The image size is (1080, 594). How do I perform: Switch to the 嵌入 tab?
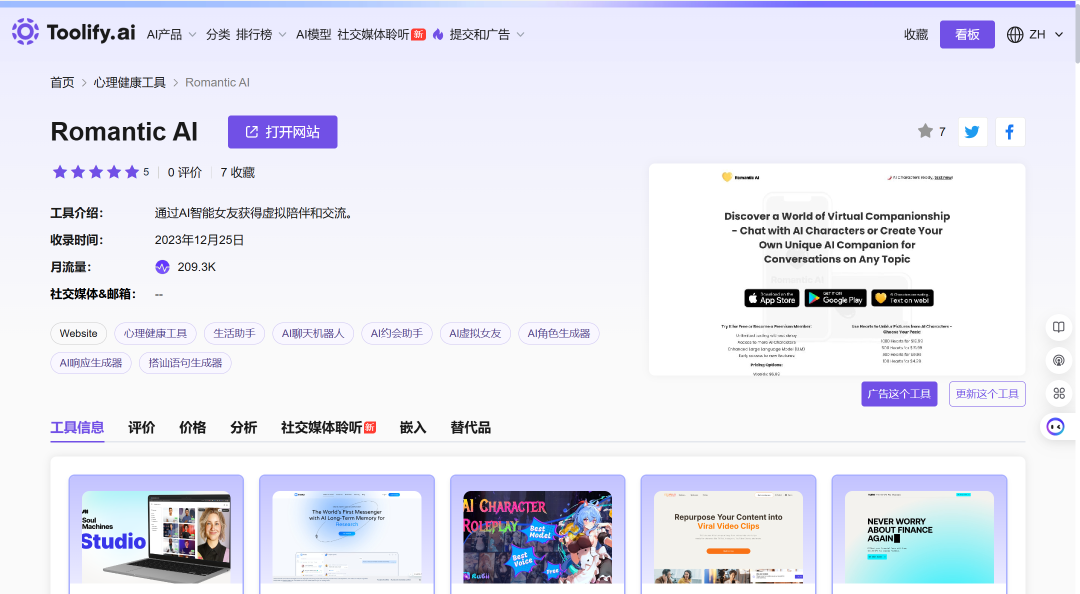pyautogui.click(x=413, y=428)
